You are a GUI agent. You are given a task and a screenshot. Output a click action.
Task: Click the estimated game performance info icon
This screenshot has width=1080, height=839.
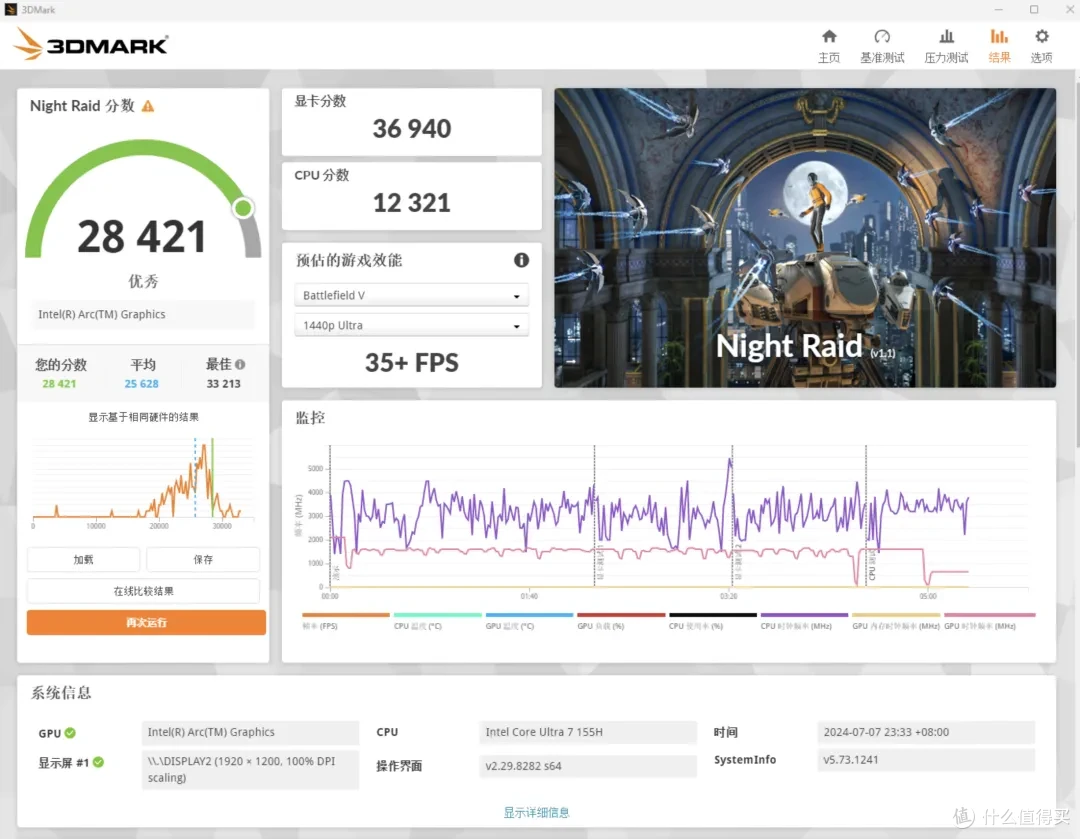pyautogui.click(x=521, y=260)
